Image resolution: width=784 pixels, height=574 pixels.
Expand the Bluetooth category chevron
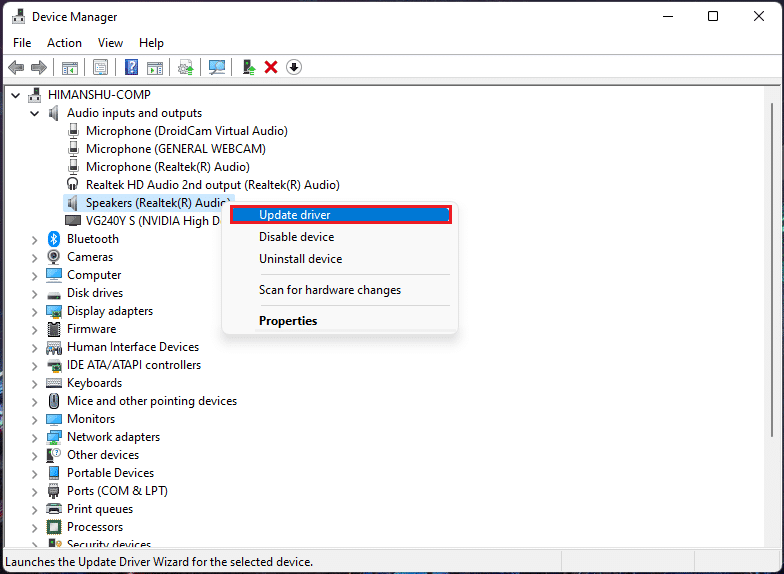pyautogui.click(x=34, y=240)
